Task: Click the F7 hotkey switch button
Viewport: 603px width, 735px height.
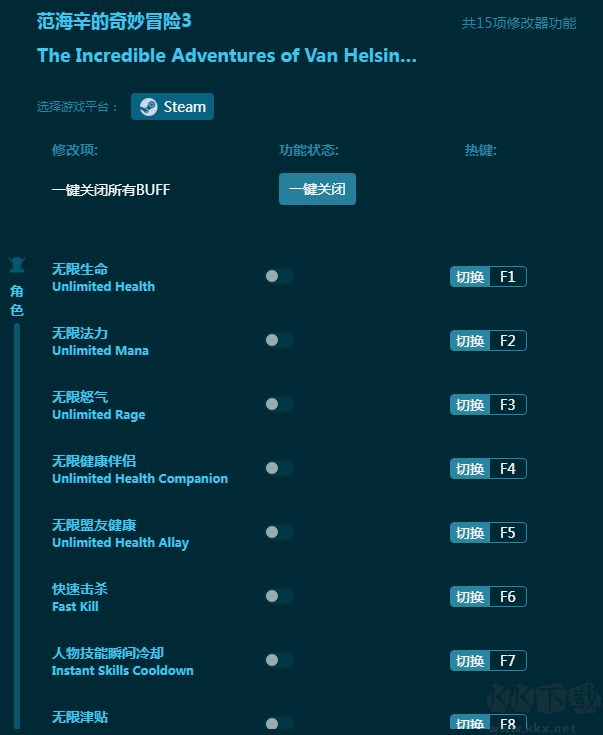Action: point(470,661)
